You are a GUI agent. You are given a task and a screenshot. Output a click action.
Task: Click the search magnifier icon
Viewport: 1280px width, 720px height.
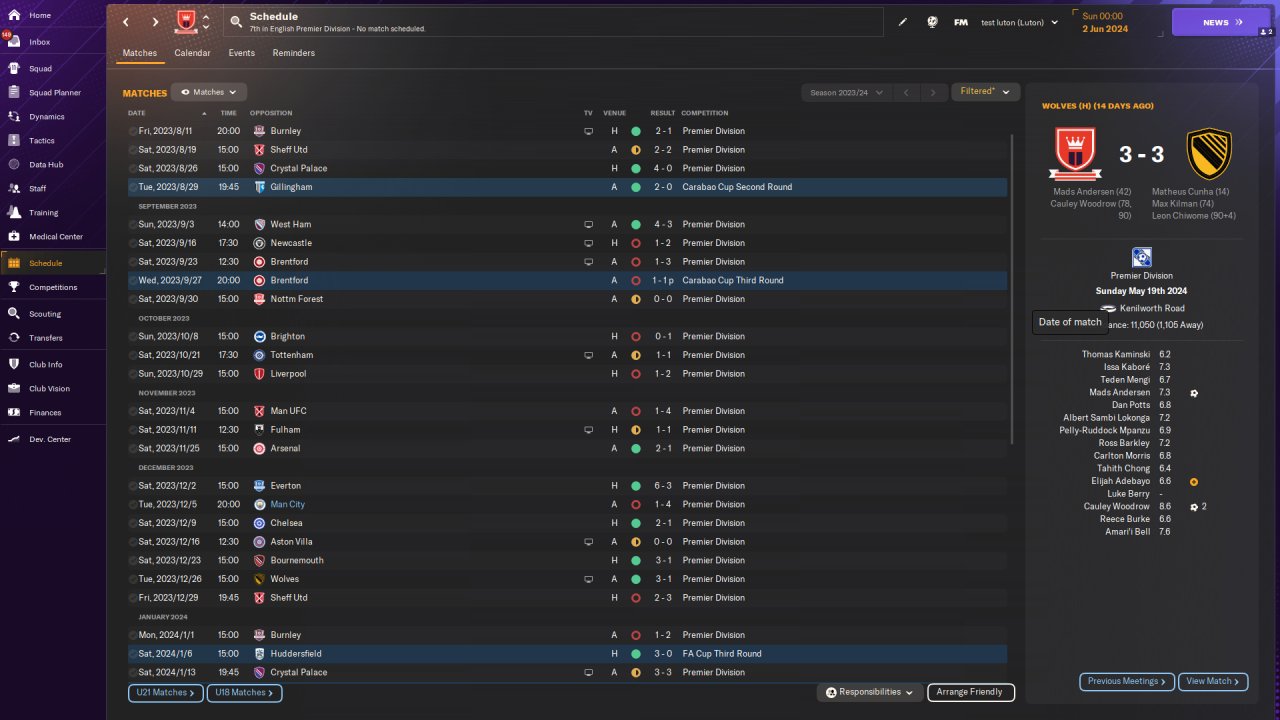click(236, 21)
